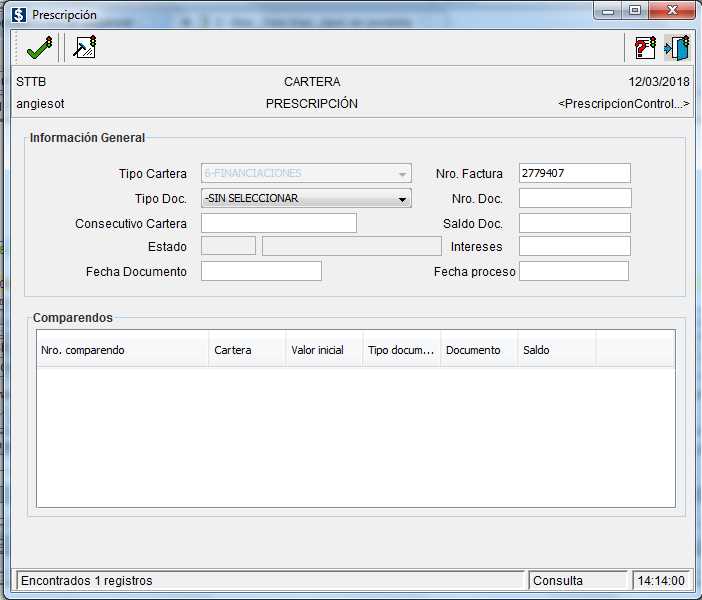Click the Fecha Documento input field
Image resolution: width=702 pixels, height=600 pixels.
pyautogui.click(x=261, y=271)
